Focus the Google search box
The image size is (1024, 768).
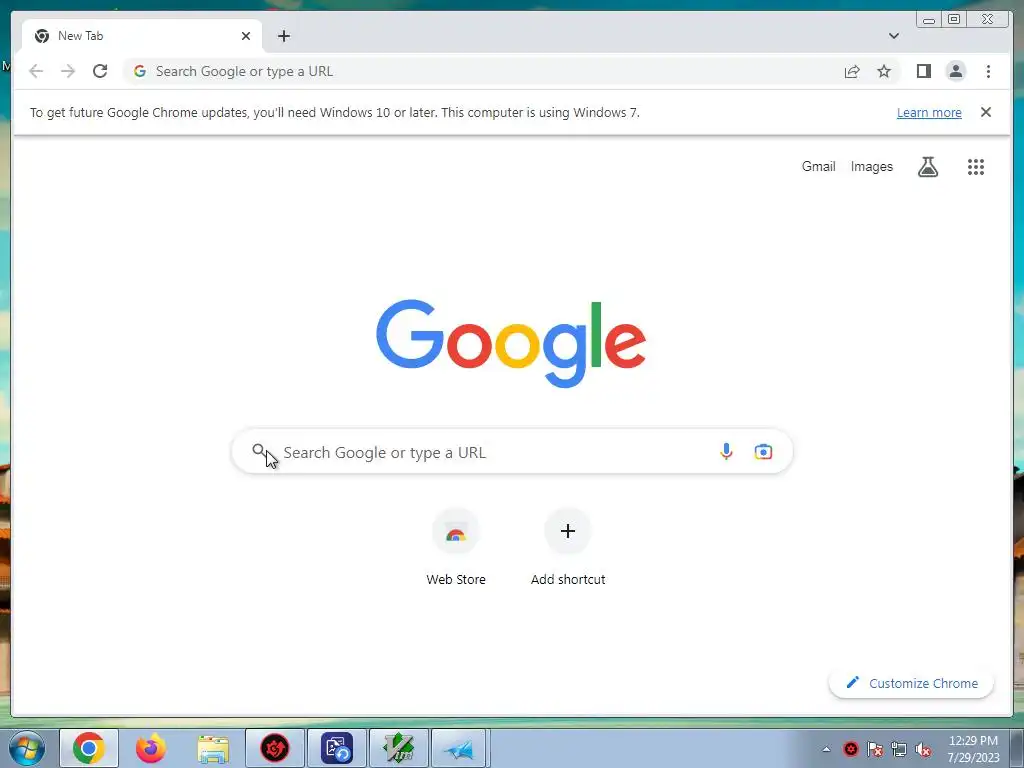coord(512,452)
